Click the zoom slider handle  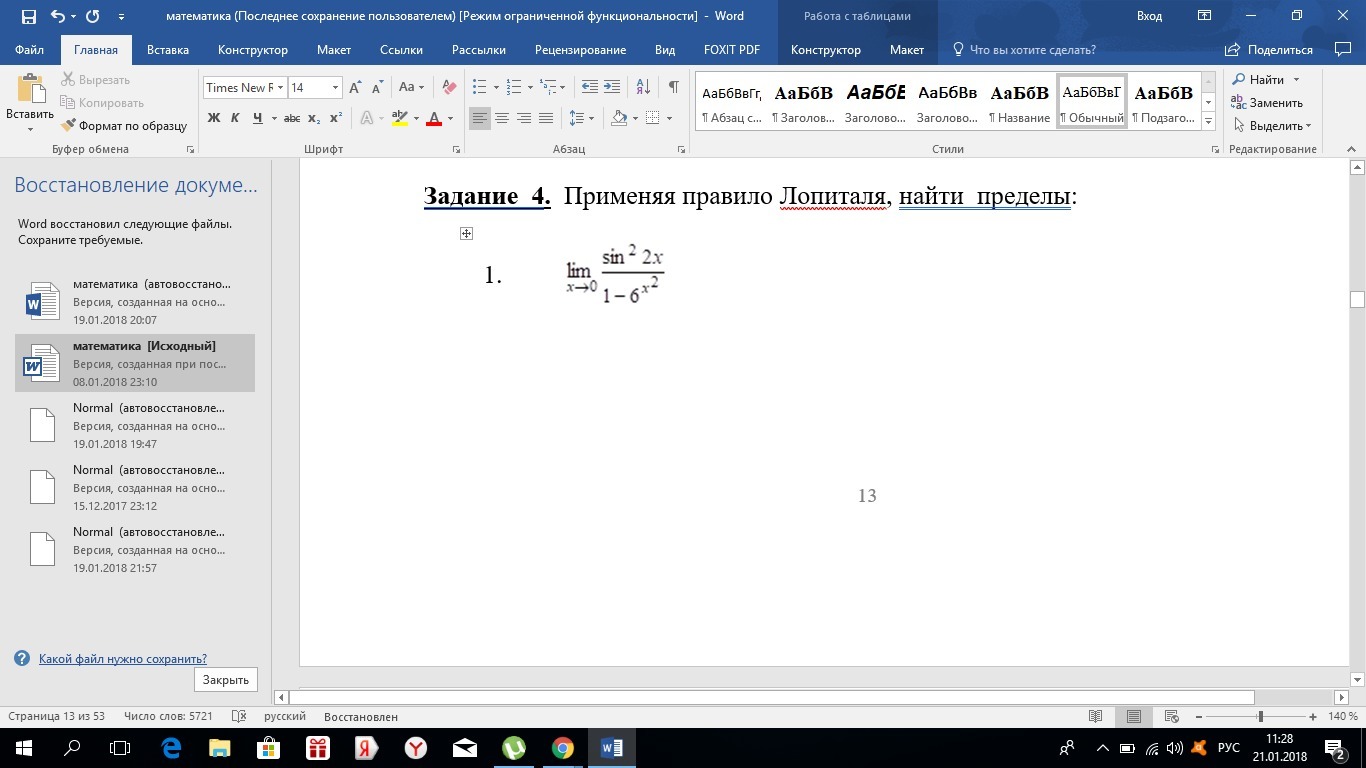1260,717
